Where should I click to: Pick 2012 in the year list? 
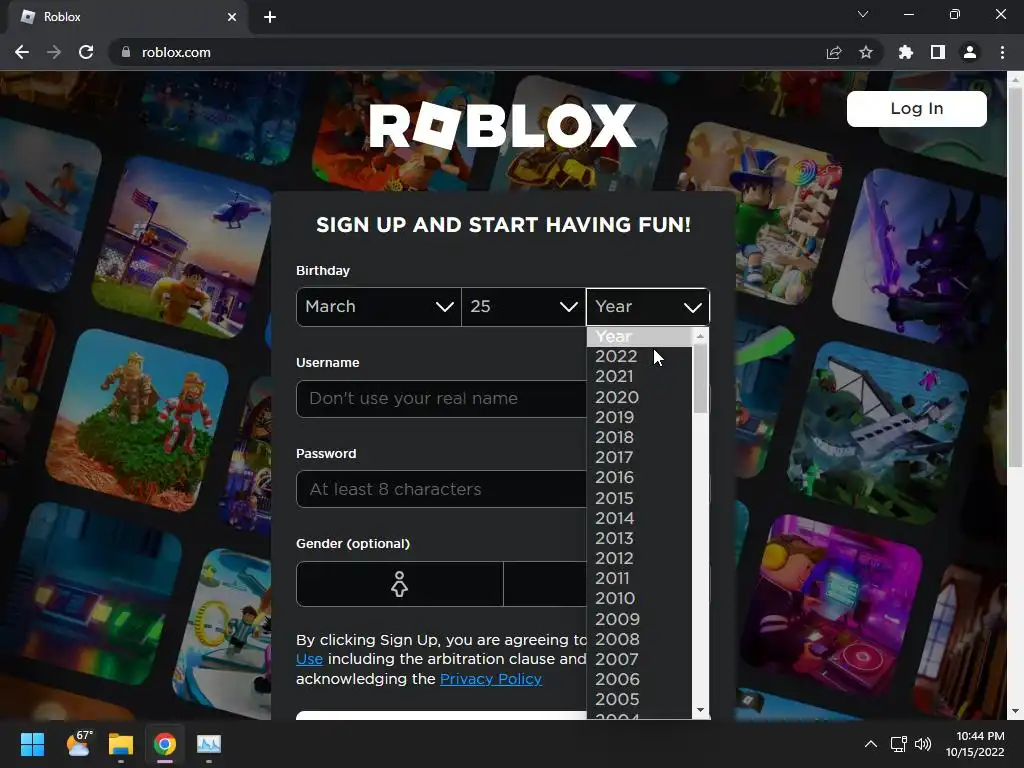[639, 558]
